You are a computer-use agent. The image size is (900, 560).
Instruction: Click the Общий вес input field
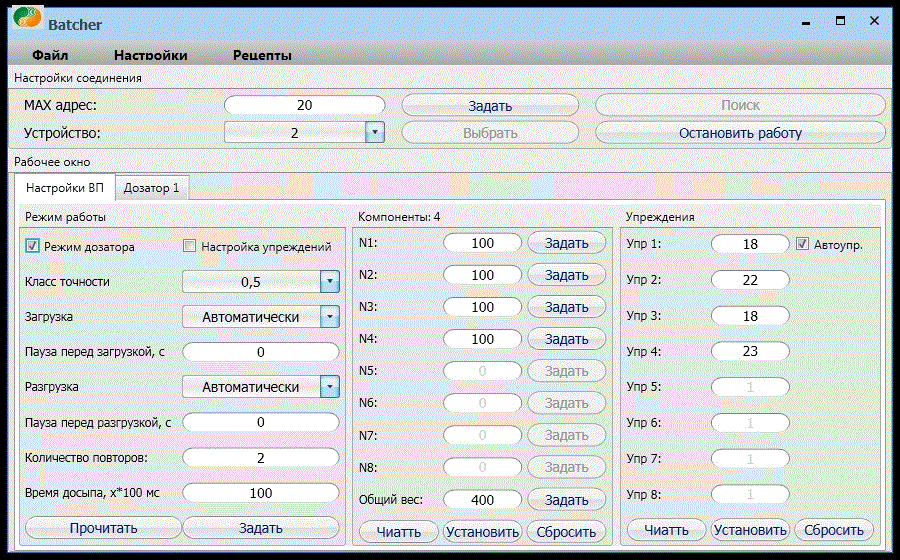tap(482, 500)
